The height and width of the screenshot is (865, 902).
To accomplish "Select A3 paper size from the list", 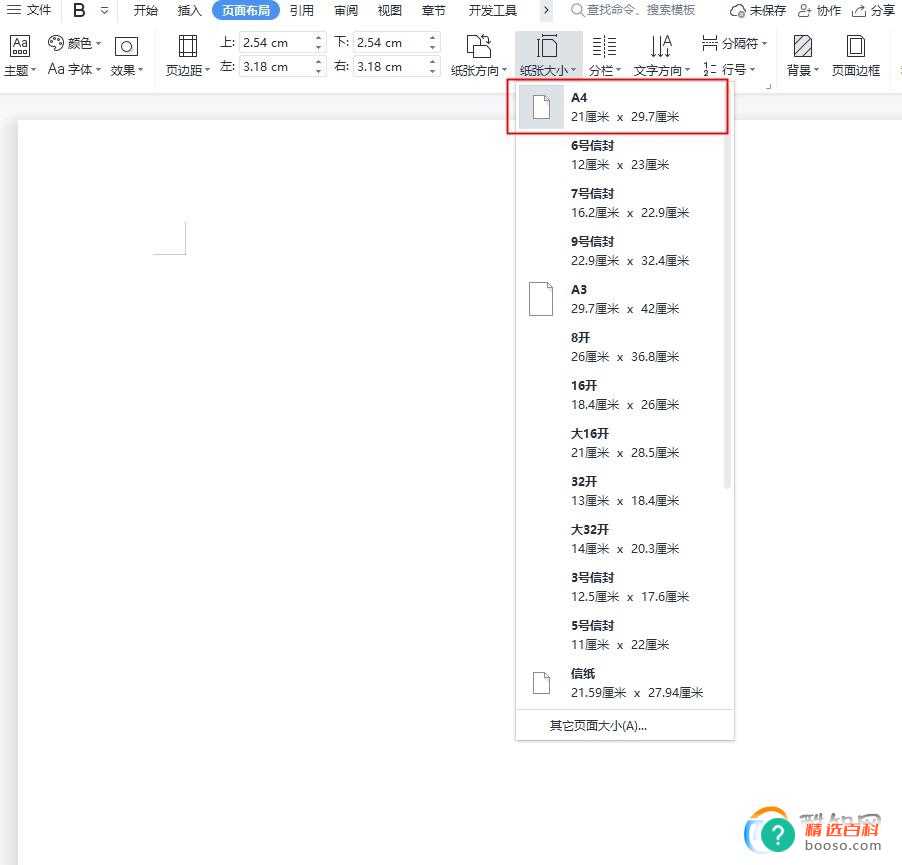I will click(610, 299).
